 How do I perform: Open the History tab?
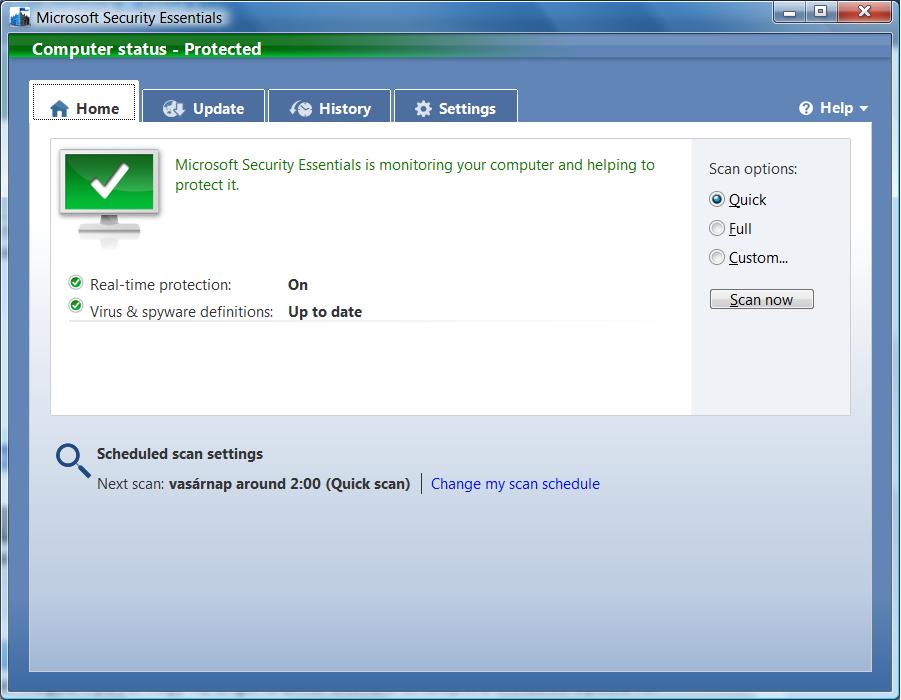[x=330, y=109]
